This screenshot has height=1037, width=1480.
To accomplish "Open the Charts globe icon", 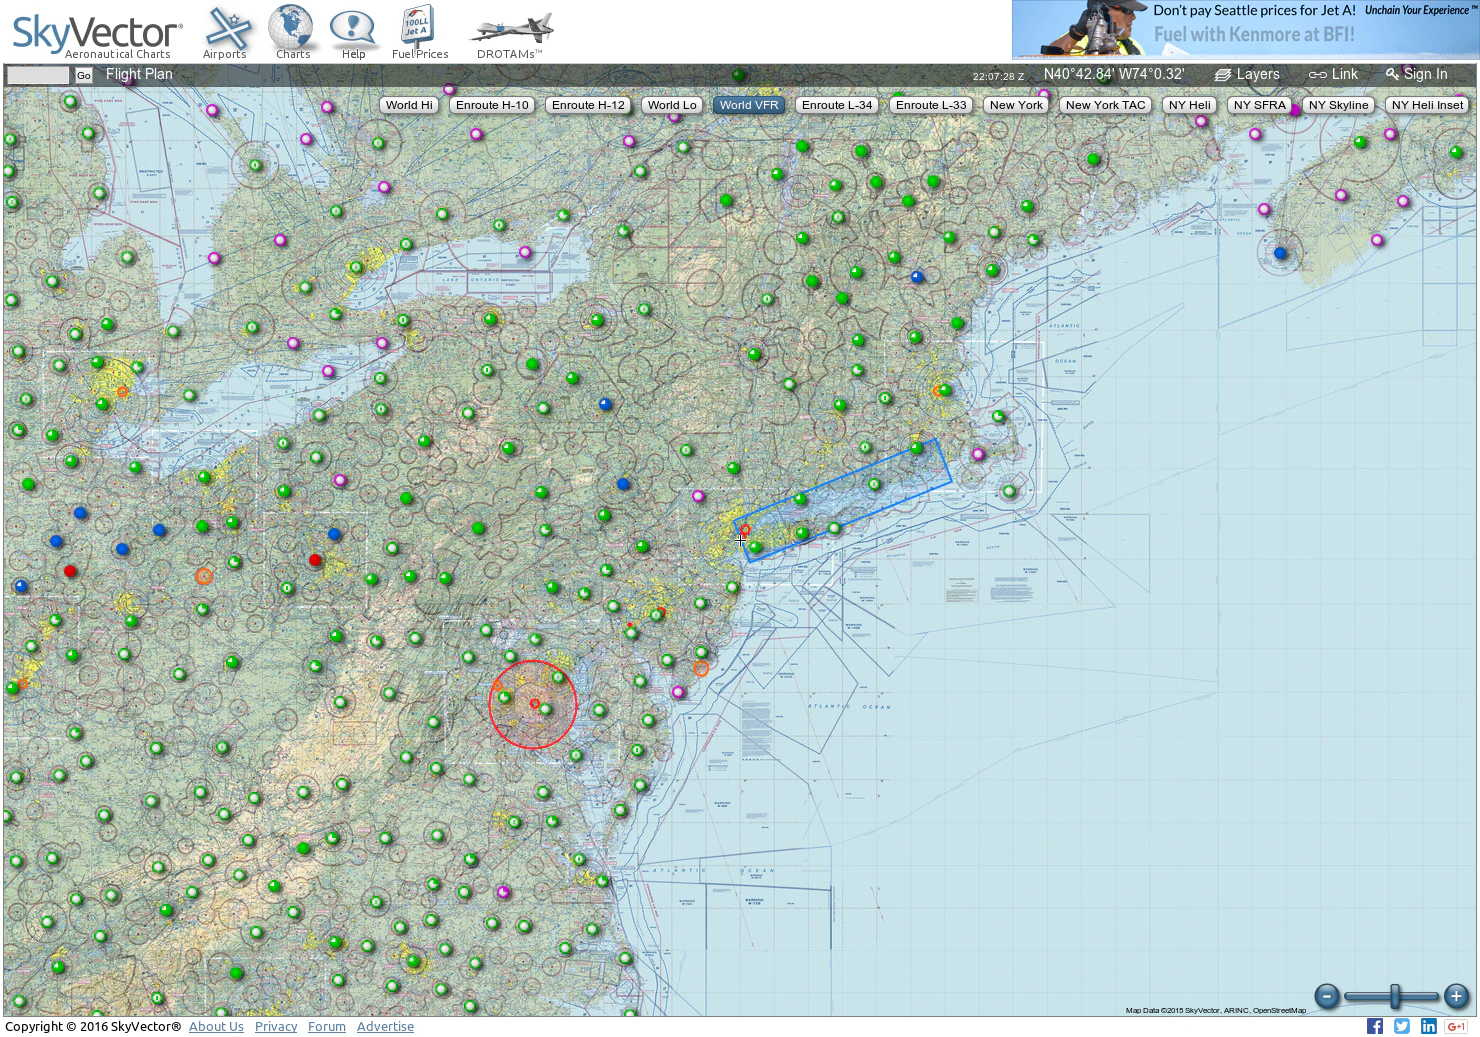I will tap(292, 32).
